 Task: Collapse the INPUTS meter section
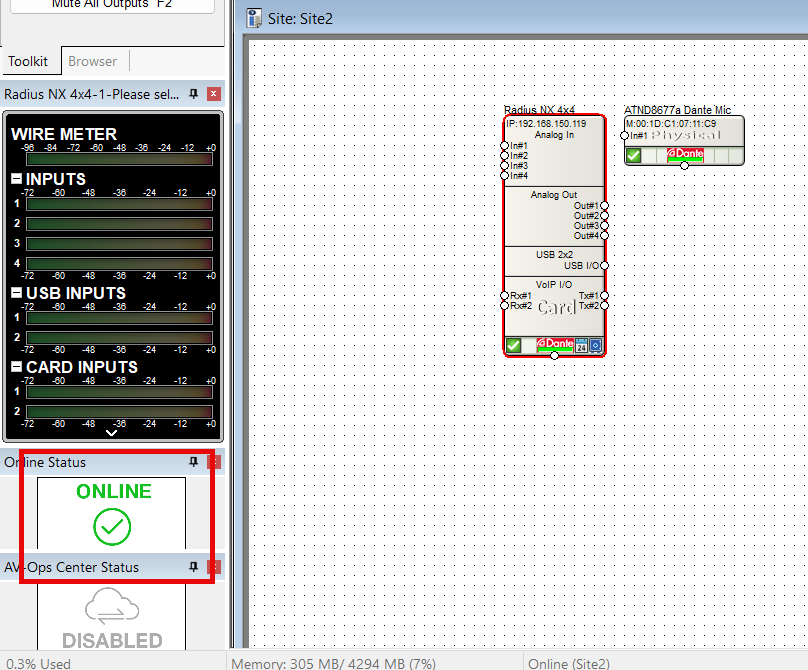pyautogui.click(x=16, y=179)
